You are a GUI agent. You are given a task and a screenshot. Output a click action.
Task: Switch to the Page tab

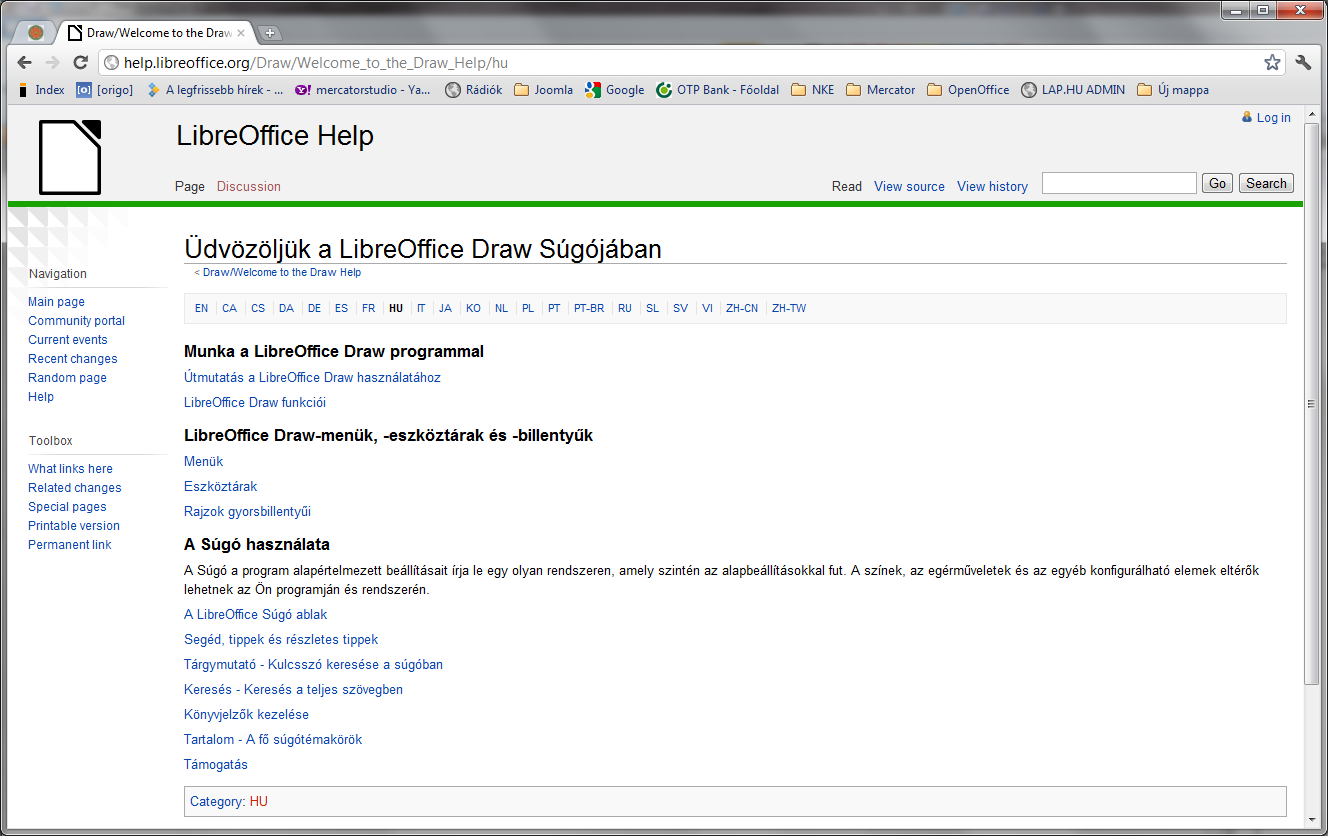coord(189,187)
